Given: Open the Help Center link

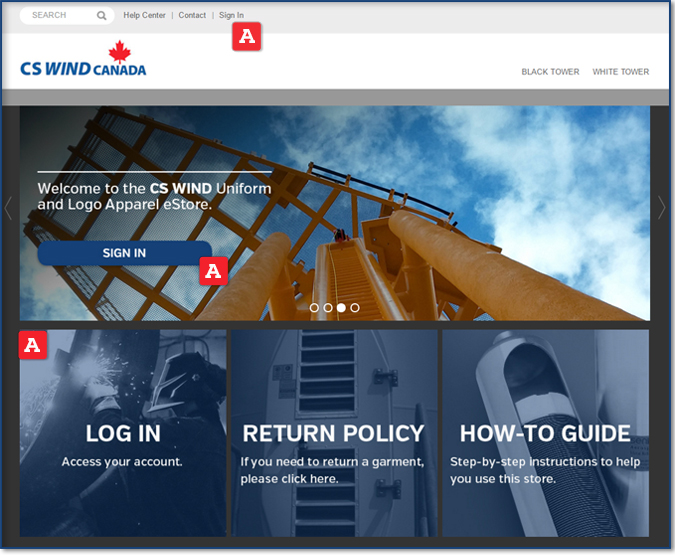Looking at the screenshot, I should [x=144, y=16].
